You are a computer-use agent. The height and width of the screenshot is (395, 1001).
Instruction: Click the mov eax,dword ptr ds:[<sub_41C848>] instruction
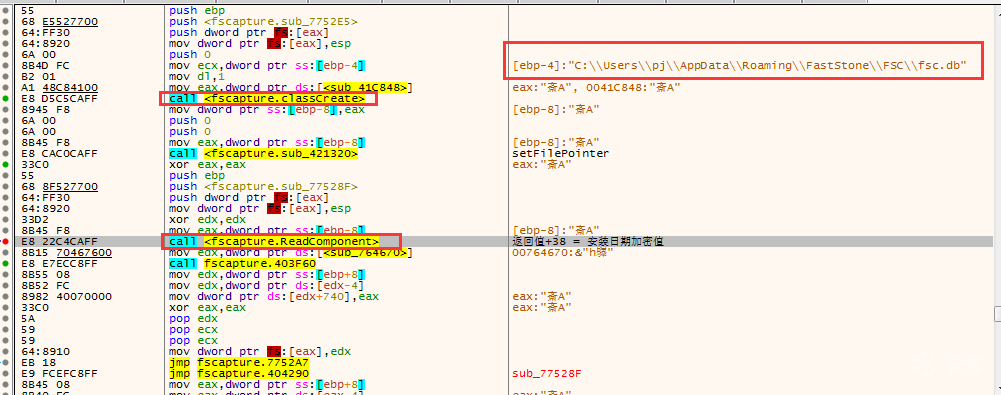tap(290, 87)
